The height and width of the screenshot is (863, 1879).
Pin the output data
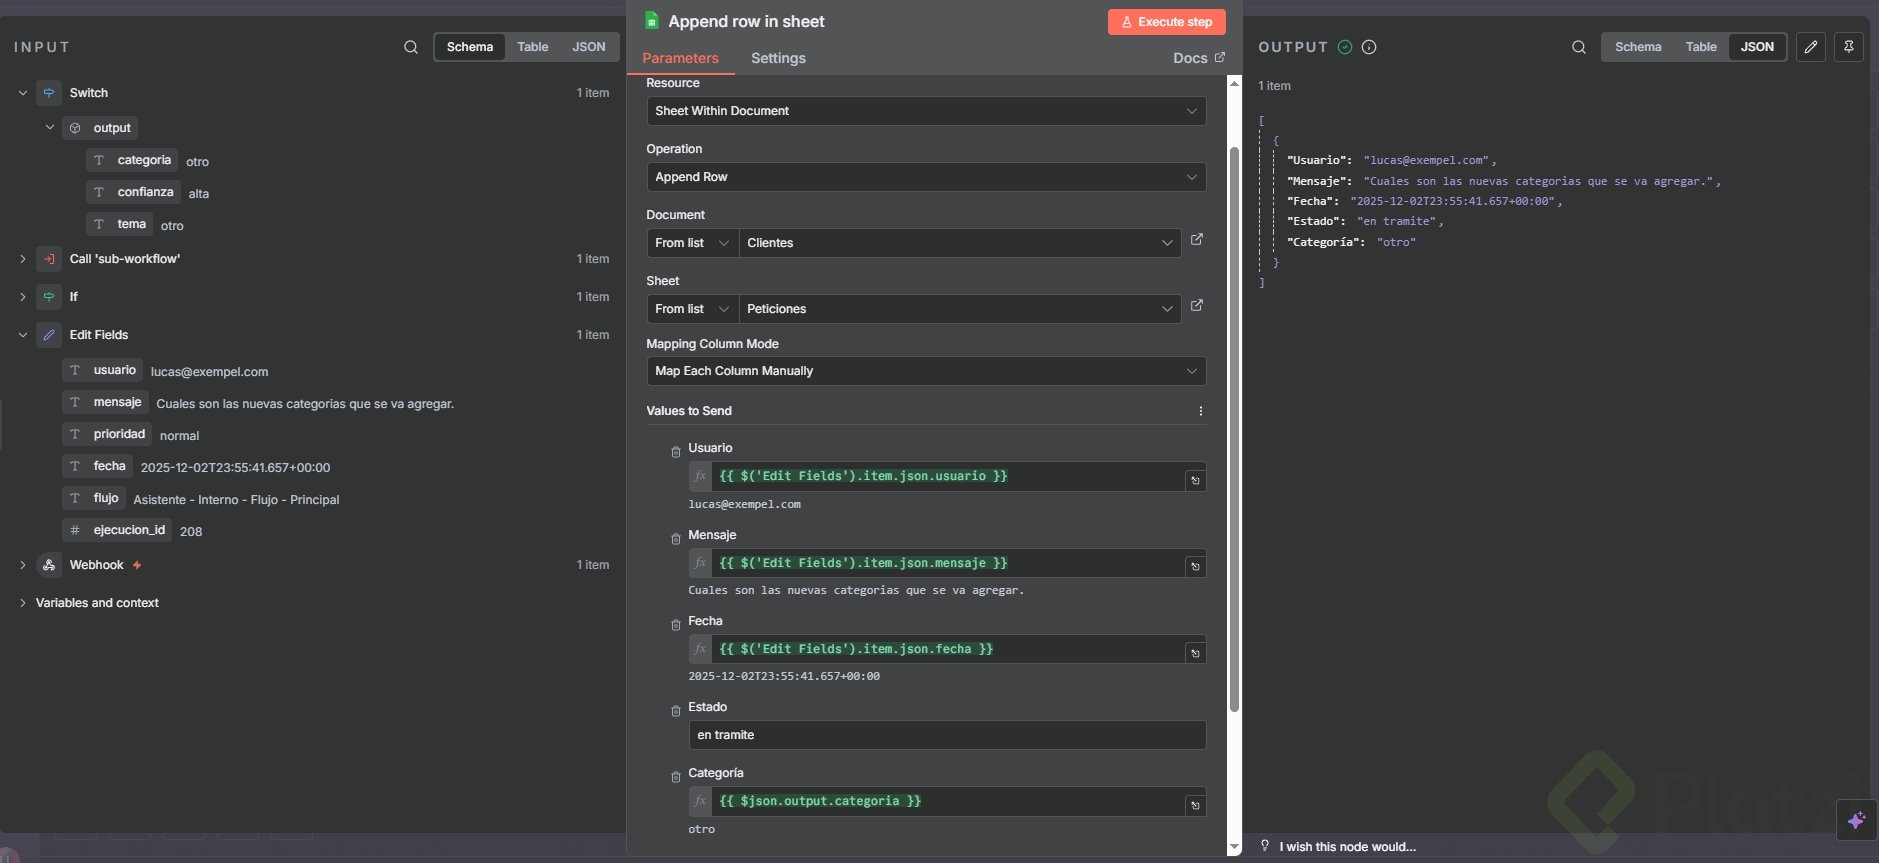pos(1848,47)
